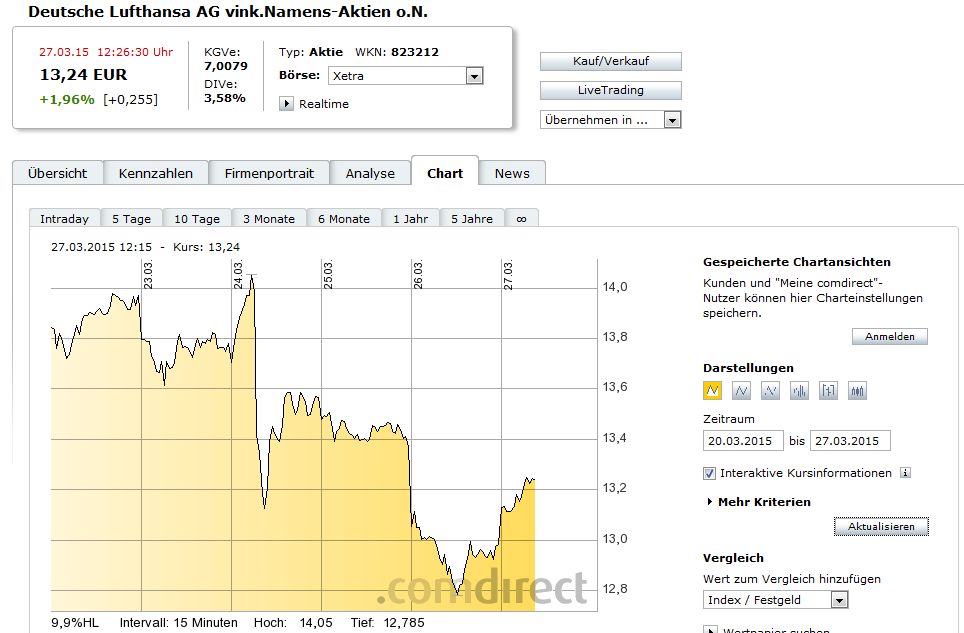The height and width of the screenshot is (633, 964).
Task: Click the Aktualisieren button
Action: coord(881,526)
